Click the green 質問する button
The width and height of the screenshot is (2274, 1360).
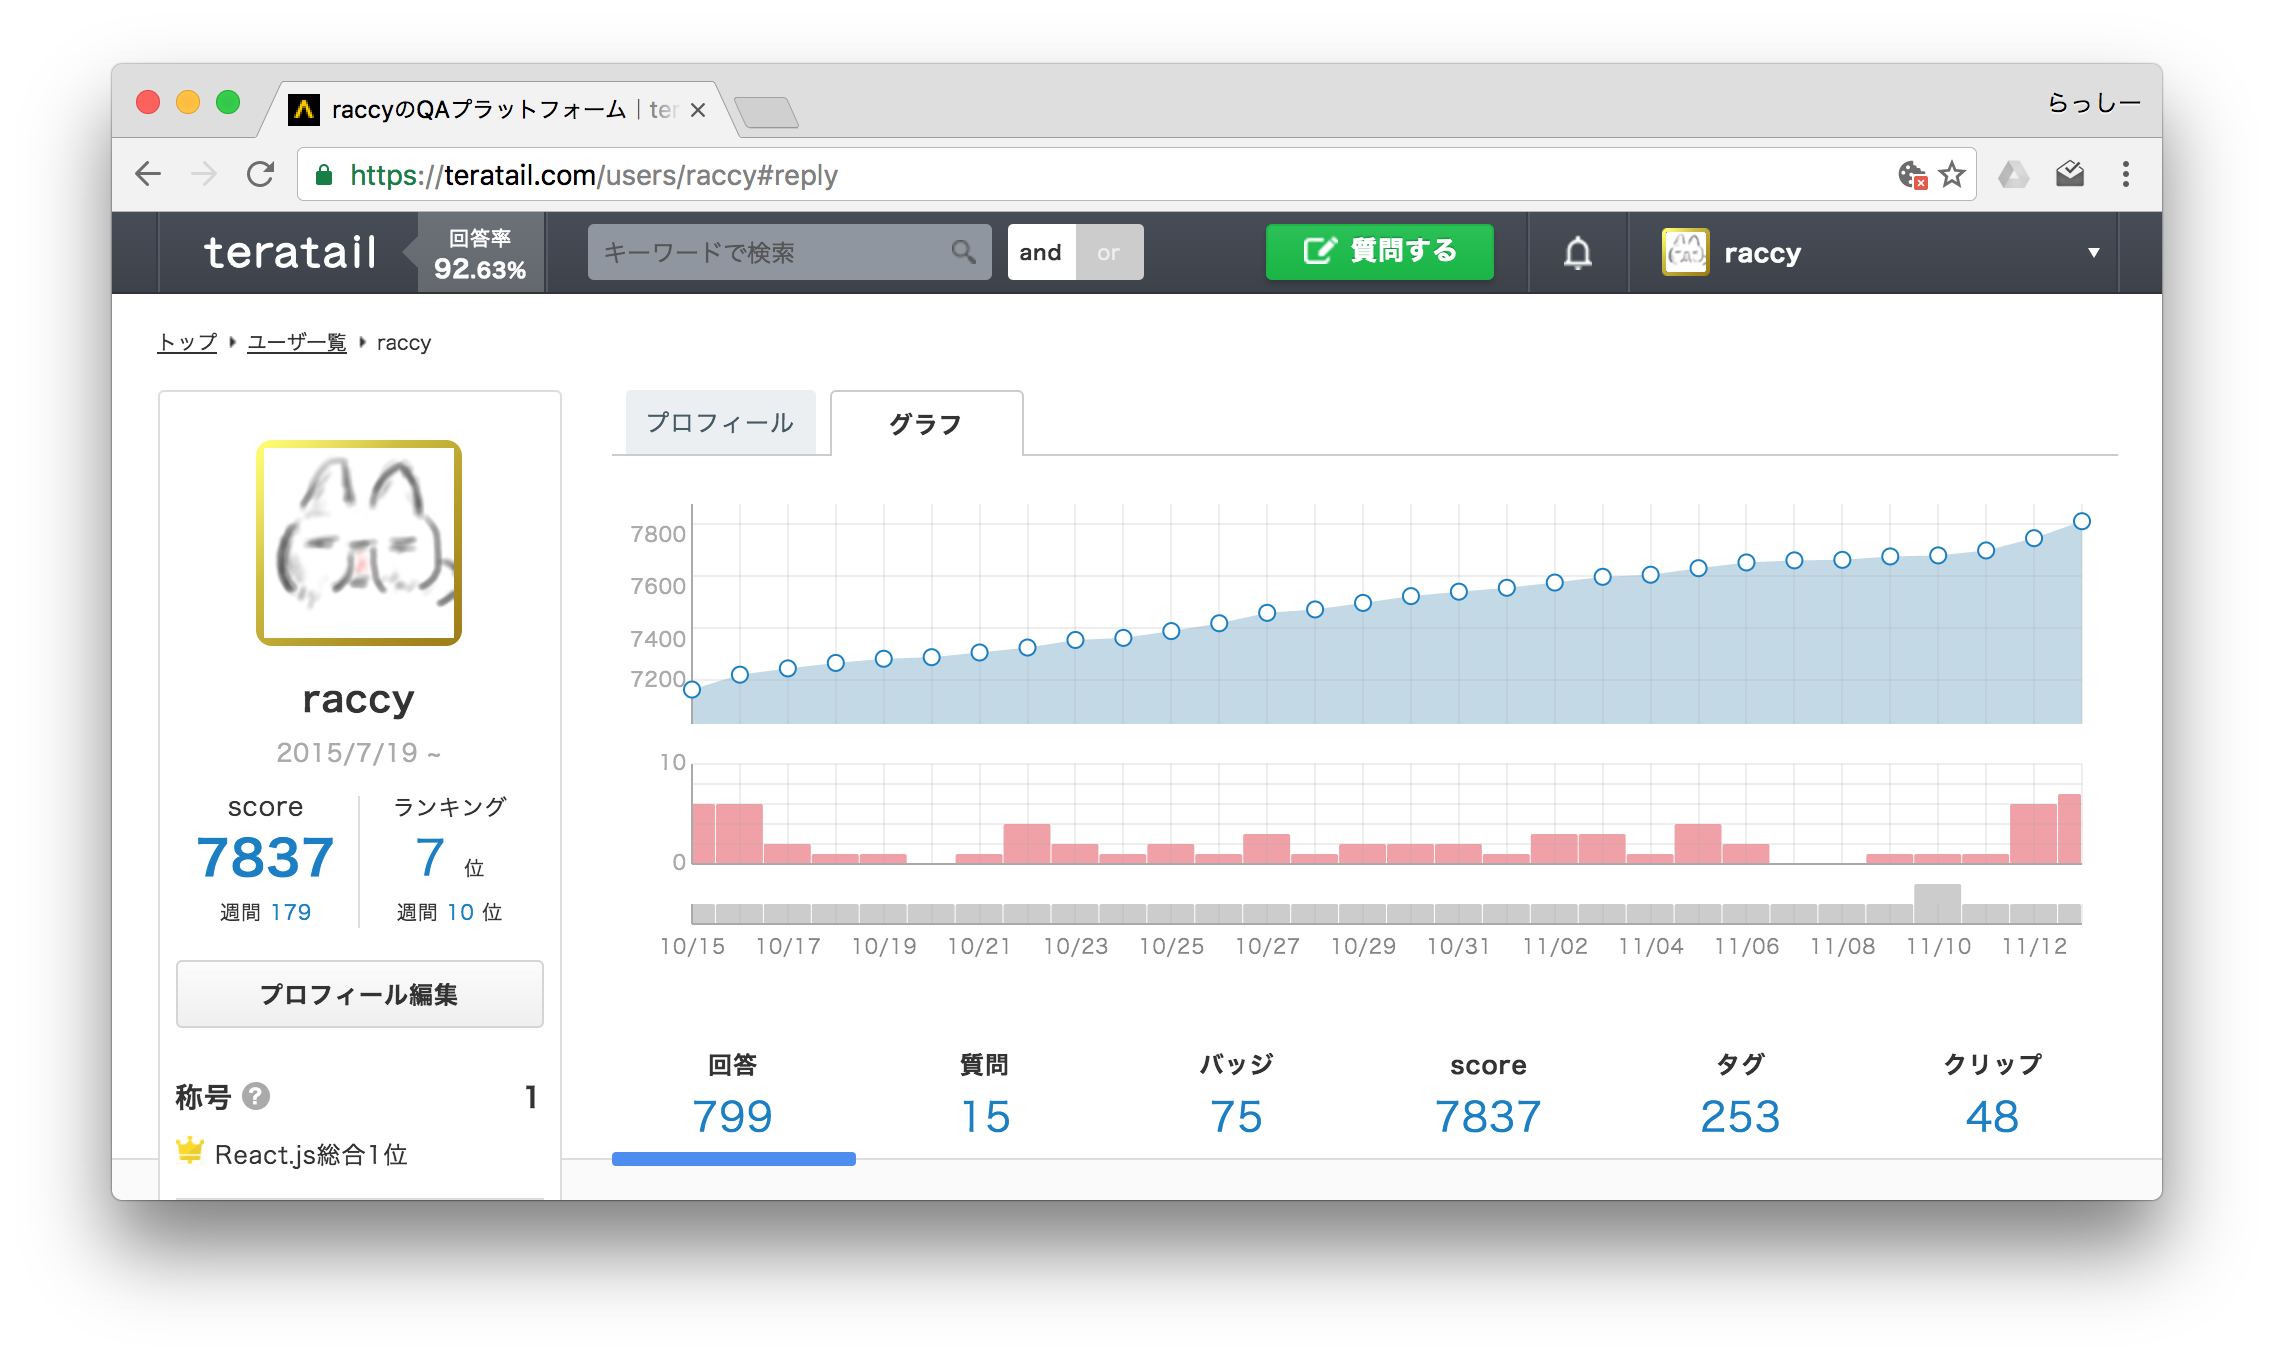(1379, 251)
